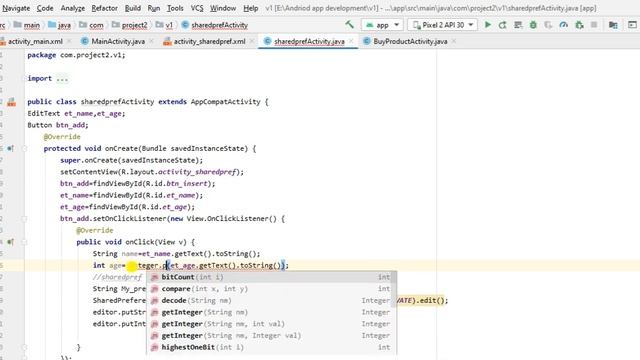Click the setContentView code line
640x360 pixels.
click(152, 172)
